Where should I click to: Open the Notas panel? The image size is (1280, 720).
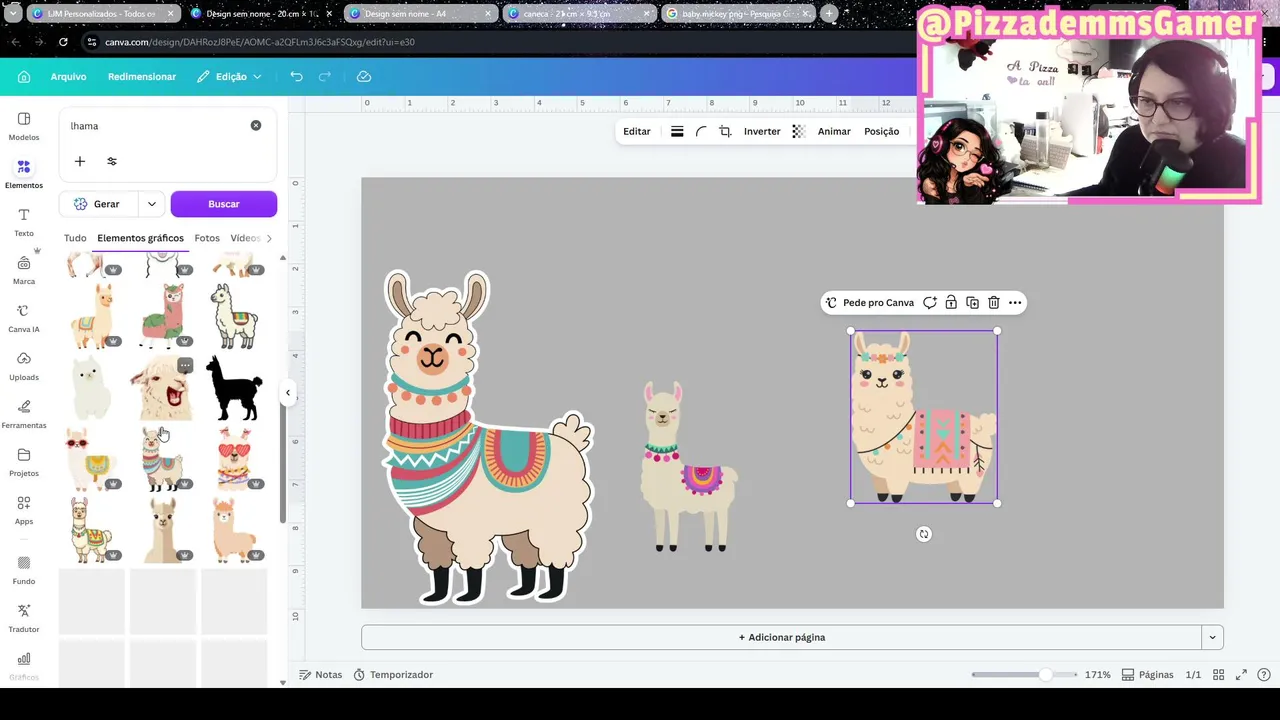pyautogui.click(x=321, y=675)
